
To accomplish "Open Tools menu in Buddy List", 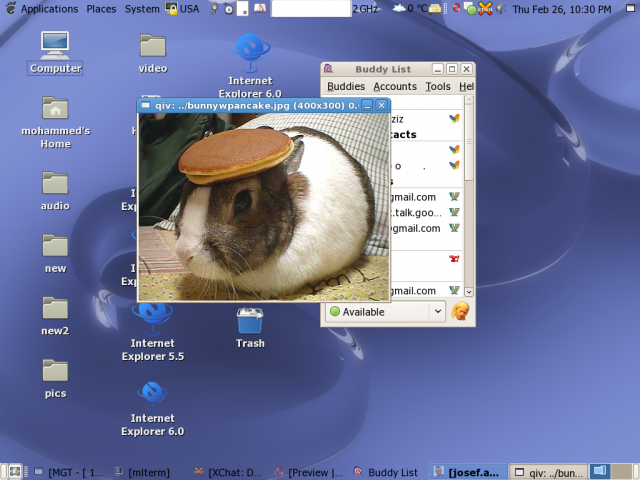I will point(438,87).
